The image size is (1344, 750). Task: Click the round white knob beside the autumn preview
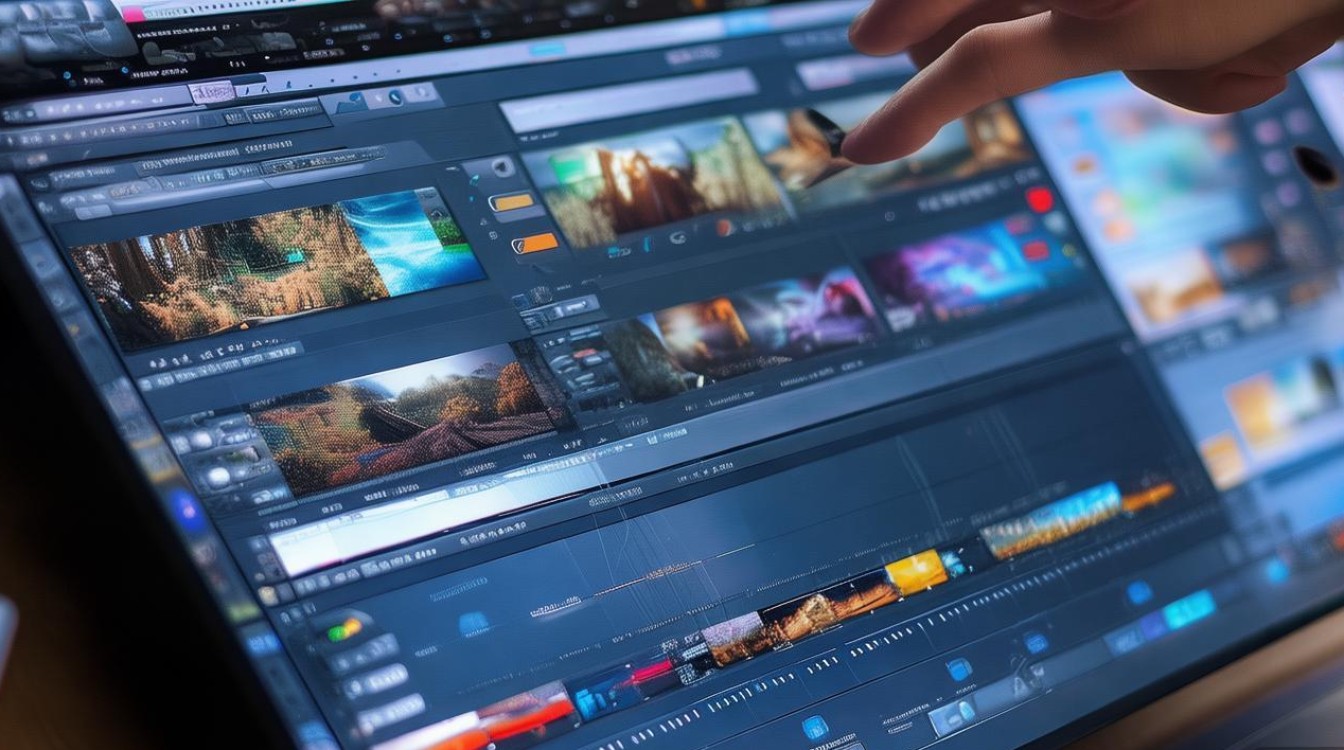coord(218,477)
